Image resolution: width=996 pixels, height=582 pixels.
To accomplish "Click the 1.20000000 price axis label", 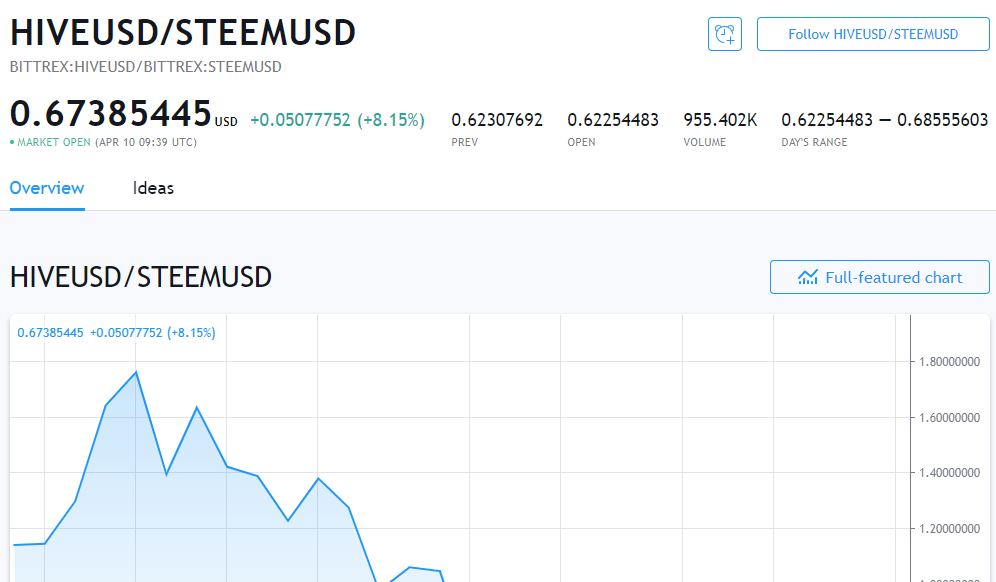I will point(950,529).
